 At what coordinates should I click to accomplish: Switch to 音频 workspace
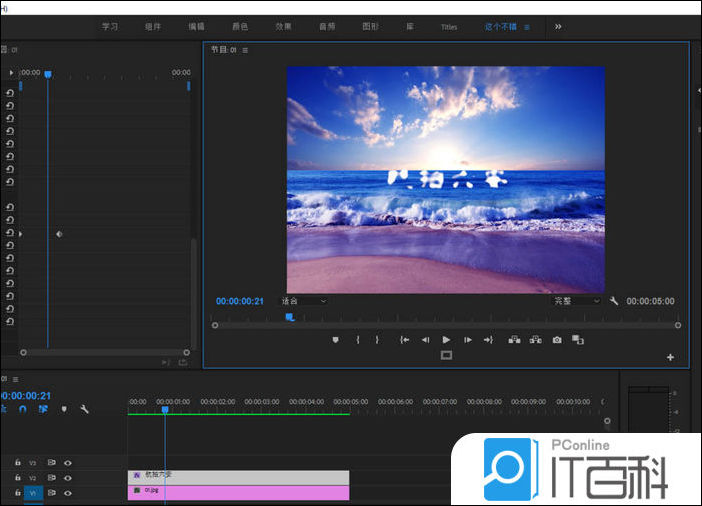click(x=327, y=27)
